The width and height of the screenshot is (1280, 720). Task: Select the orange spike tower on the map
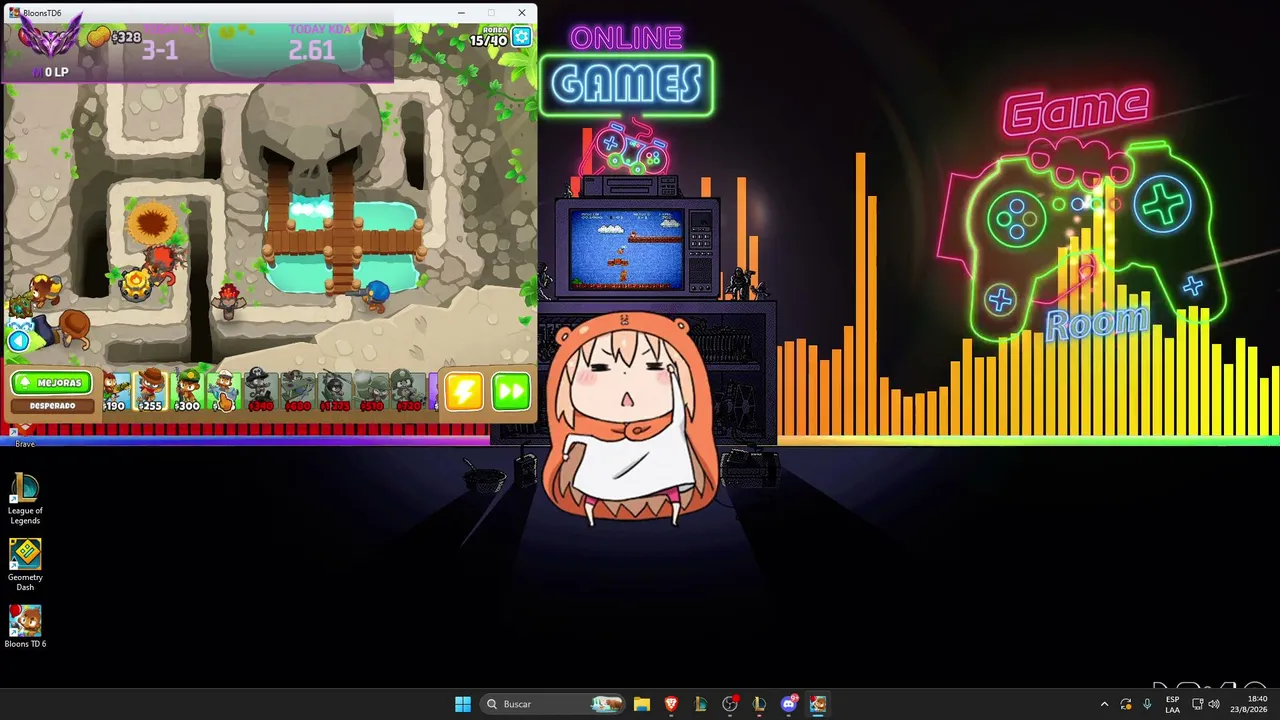(x=152, y=221)
